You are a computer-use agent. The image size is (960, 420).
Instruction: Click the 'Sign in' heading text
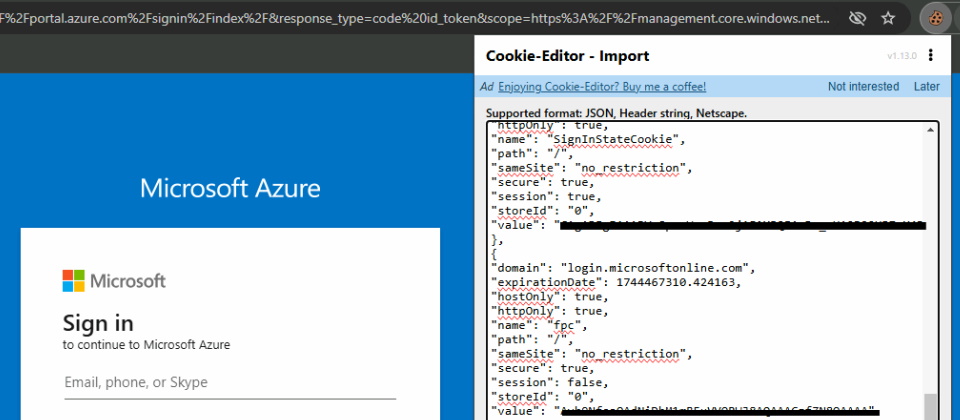[98, 323]
